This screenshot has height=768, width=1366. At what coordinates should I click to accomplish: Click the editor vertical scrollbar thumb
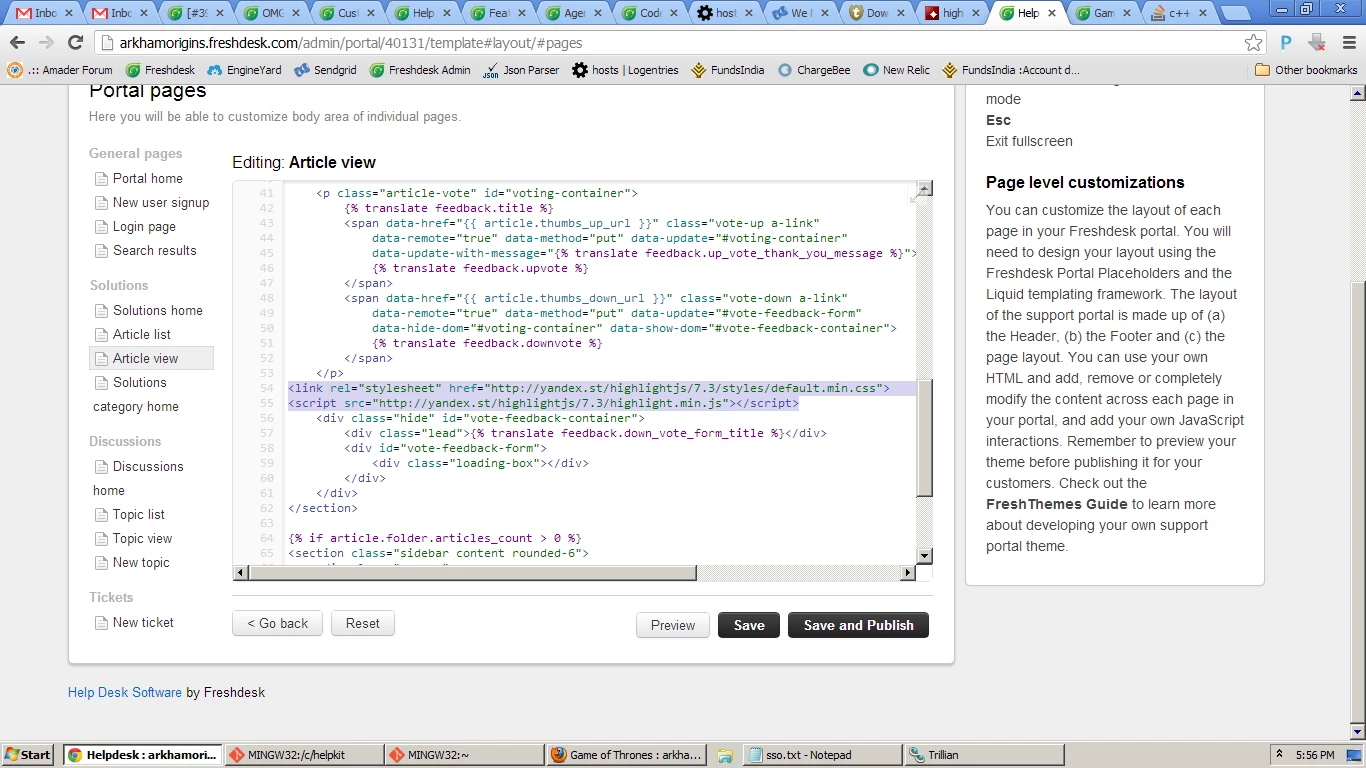[924, 438]
